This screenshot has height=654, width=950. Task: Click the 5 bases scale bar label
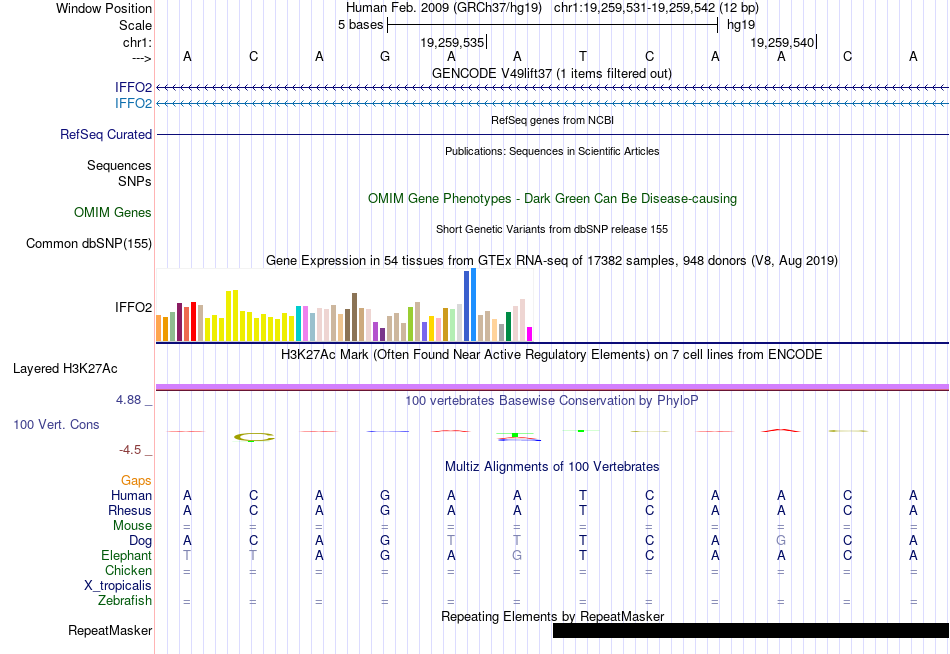[x=360, y=25]
